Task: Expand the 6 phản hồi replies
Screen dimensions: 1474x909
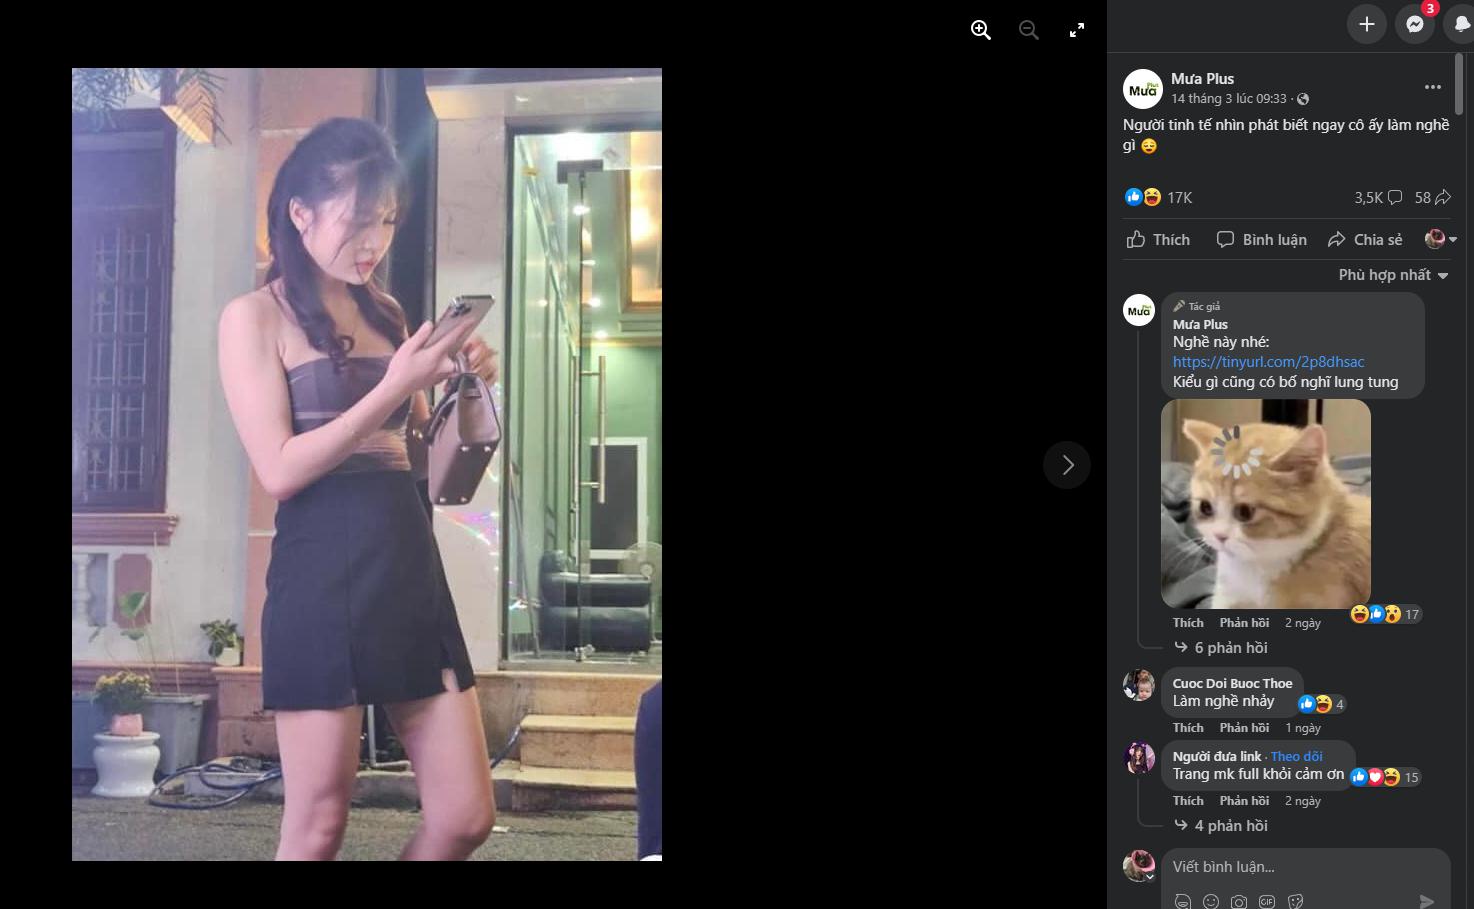Action: click(x=1231, y=648)
